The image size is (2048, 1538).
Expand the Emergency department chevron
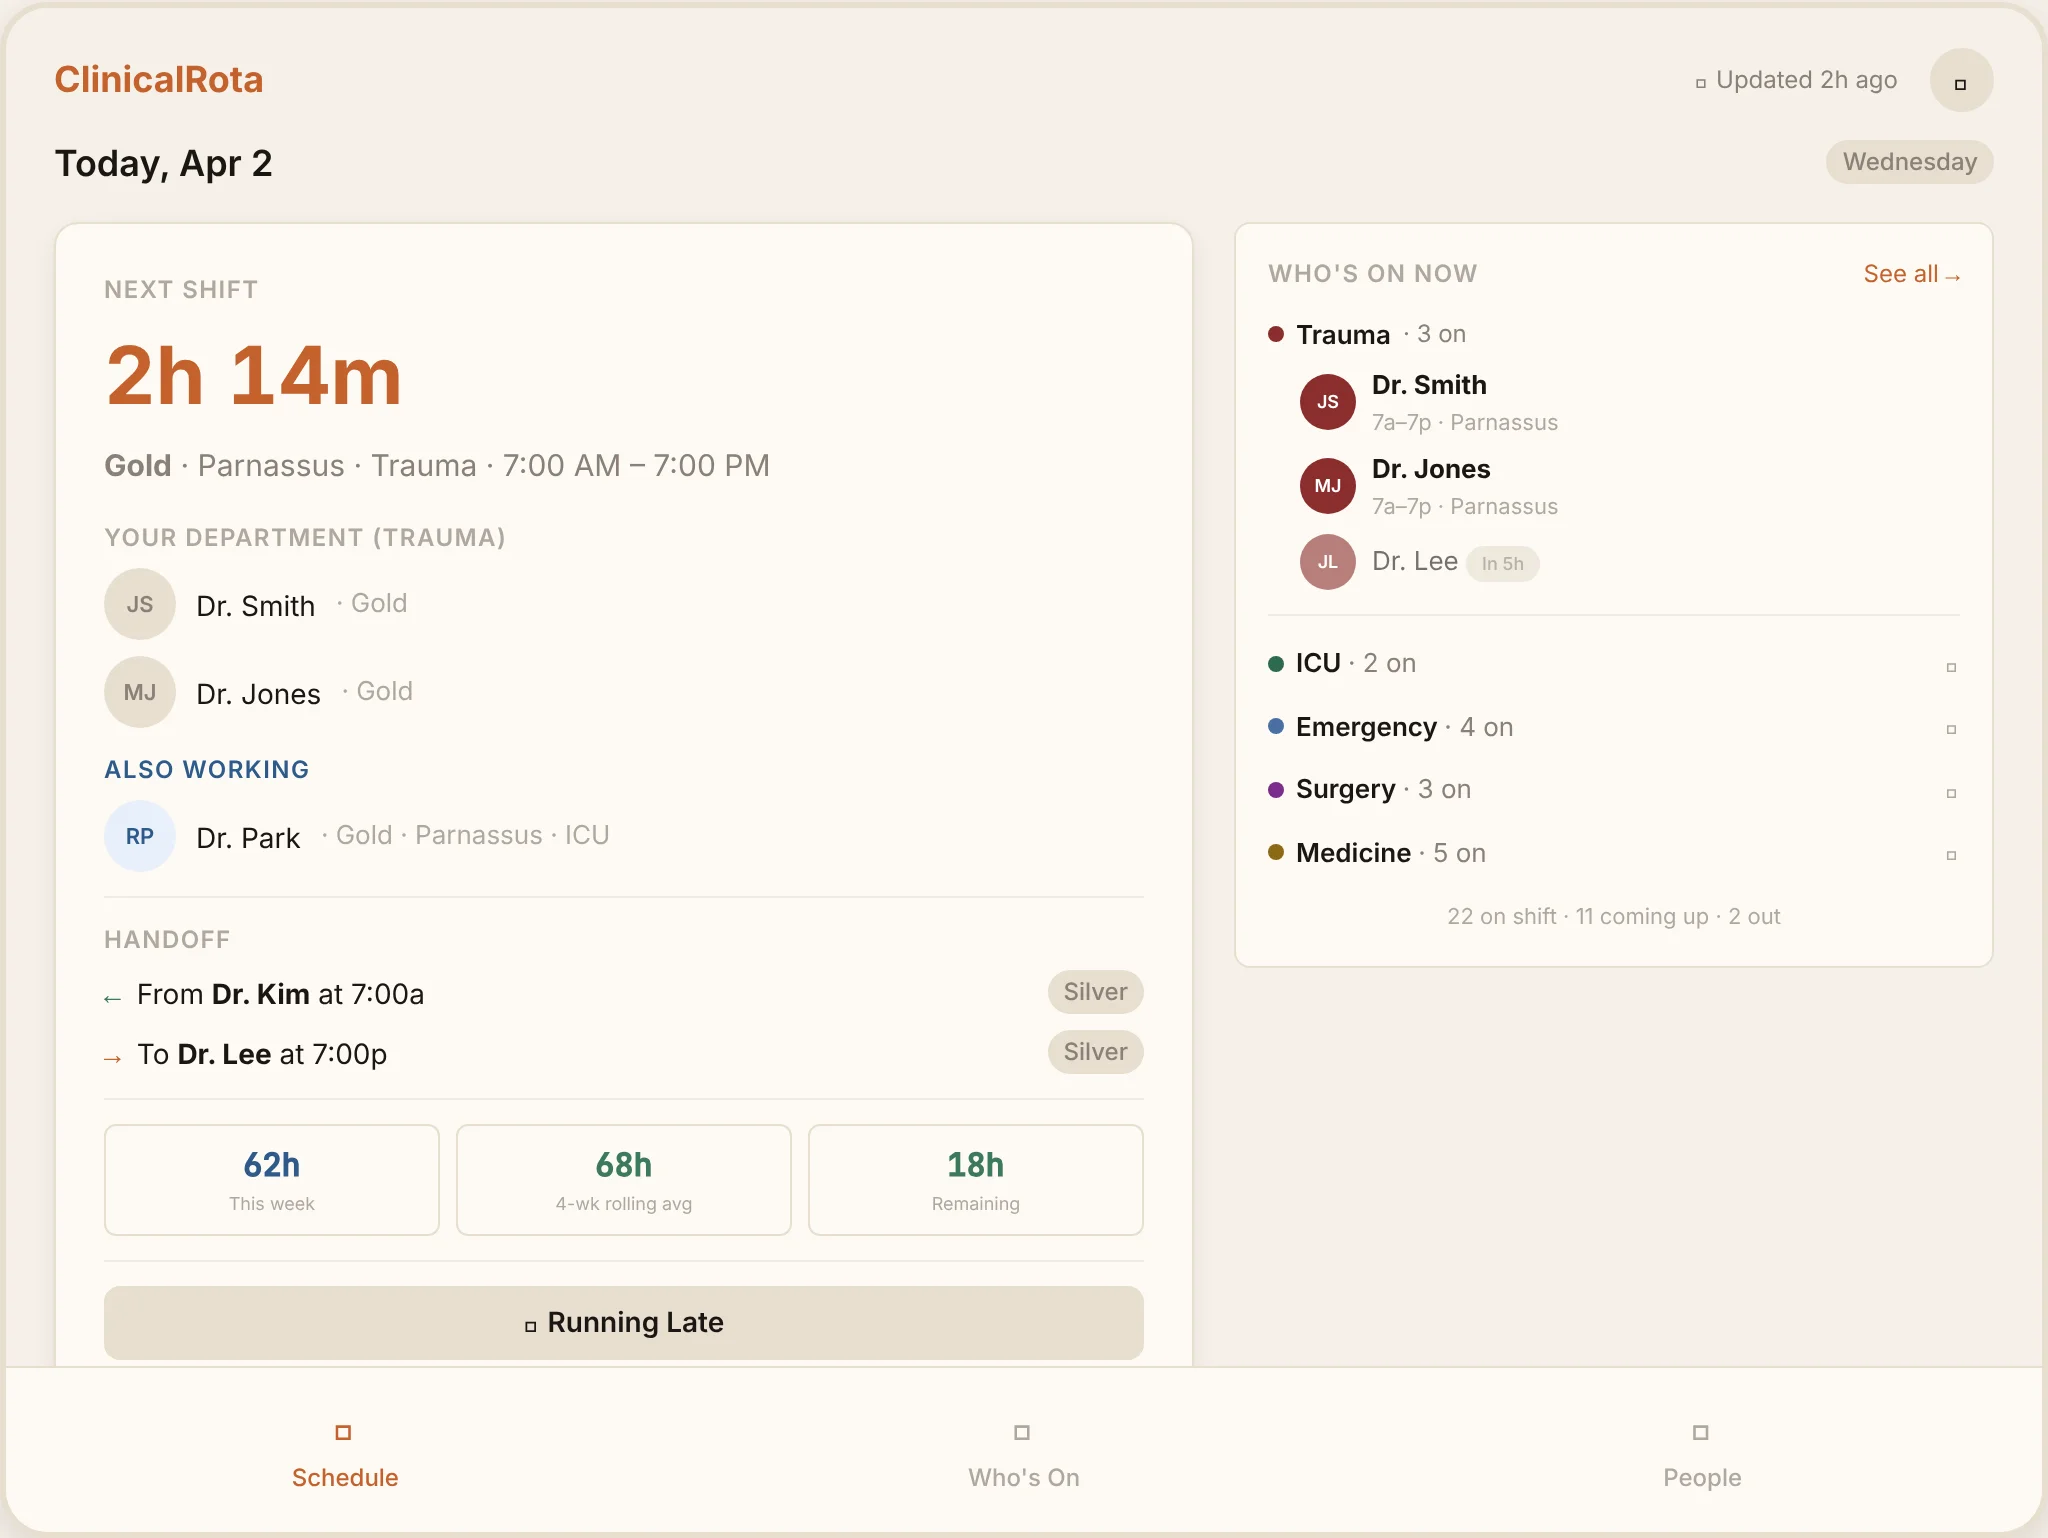1950,729
